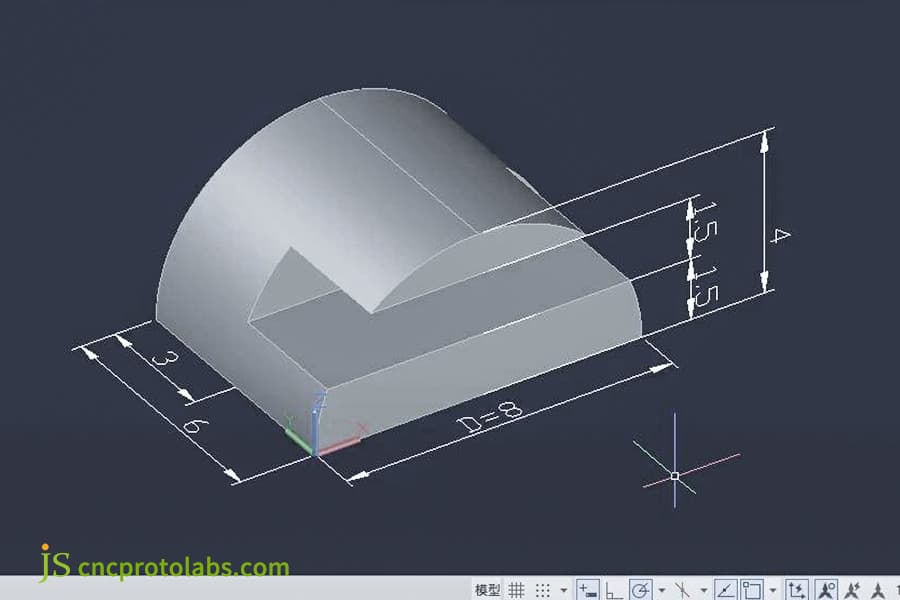Enable polar tracking
Image resolution: width=900 pixels, height=600 pixels.
641,585
